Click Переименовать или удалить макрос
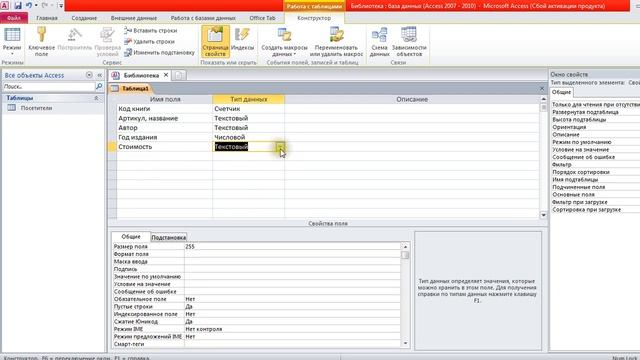This screenshot has height=360, width=640. 336,42
